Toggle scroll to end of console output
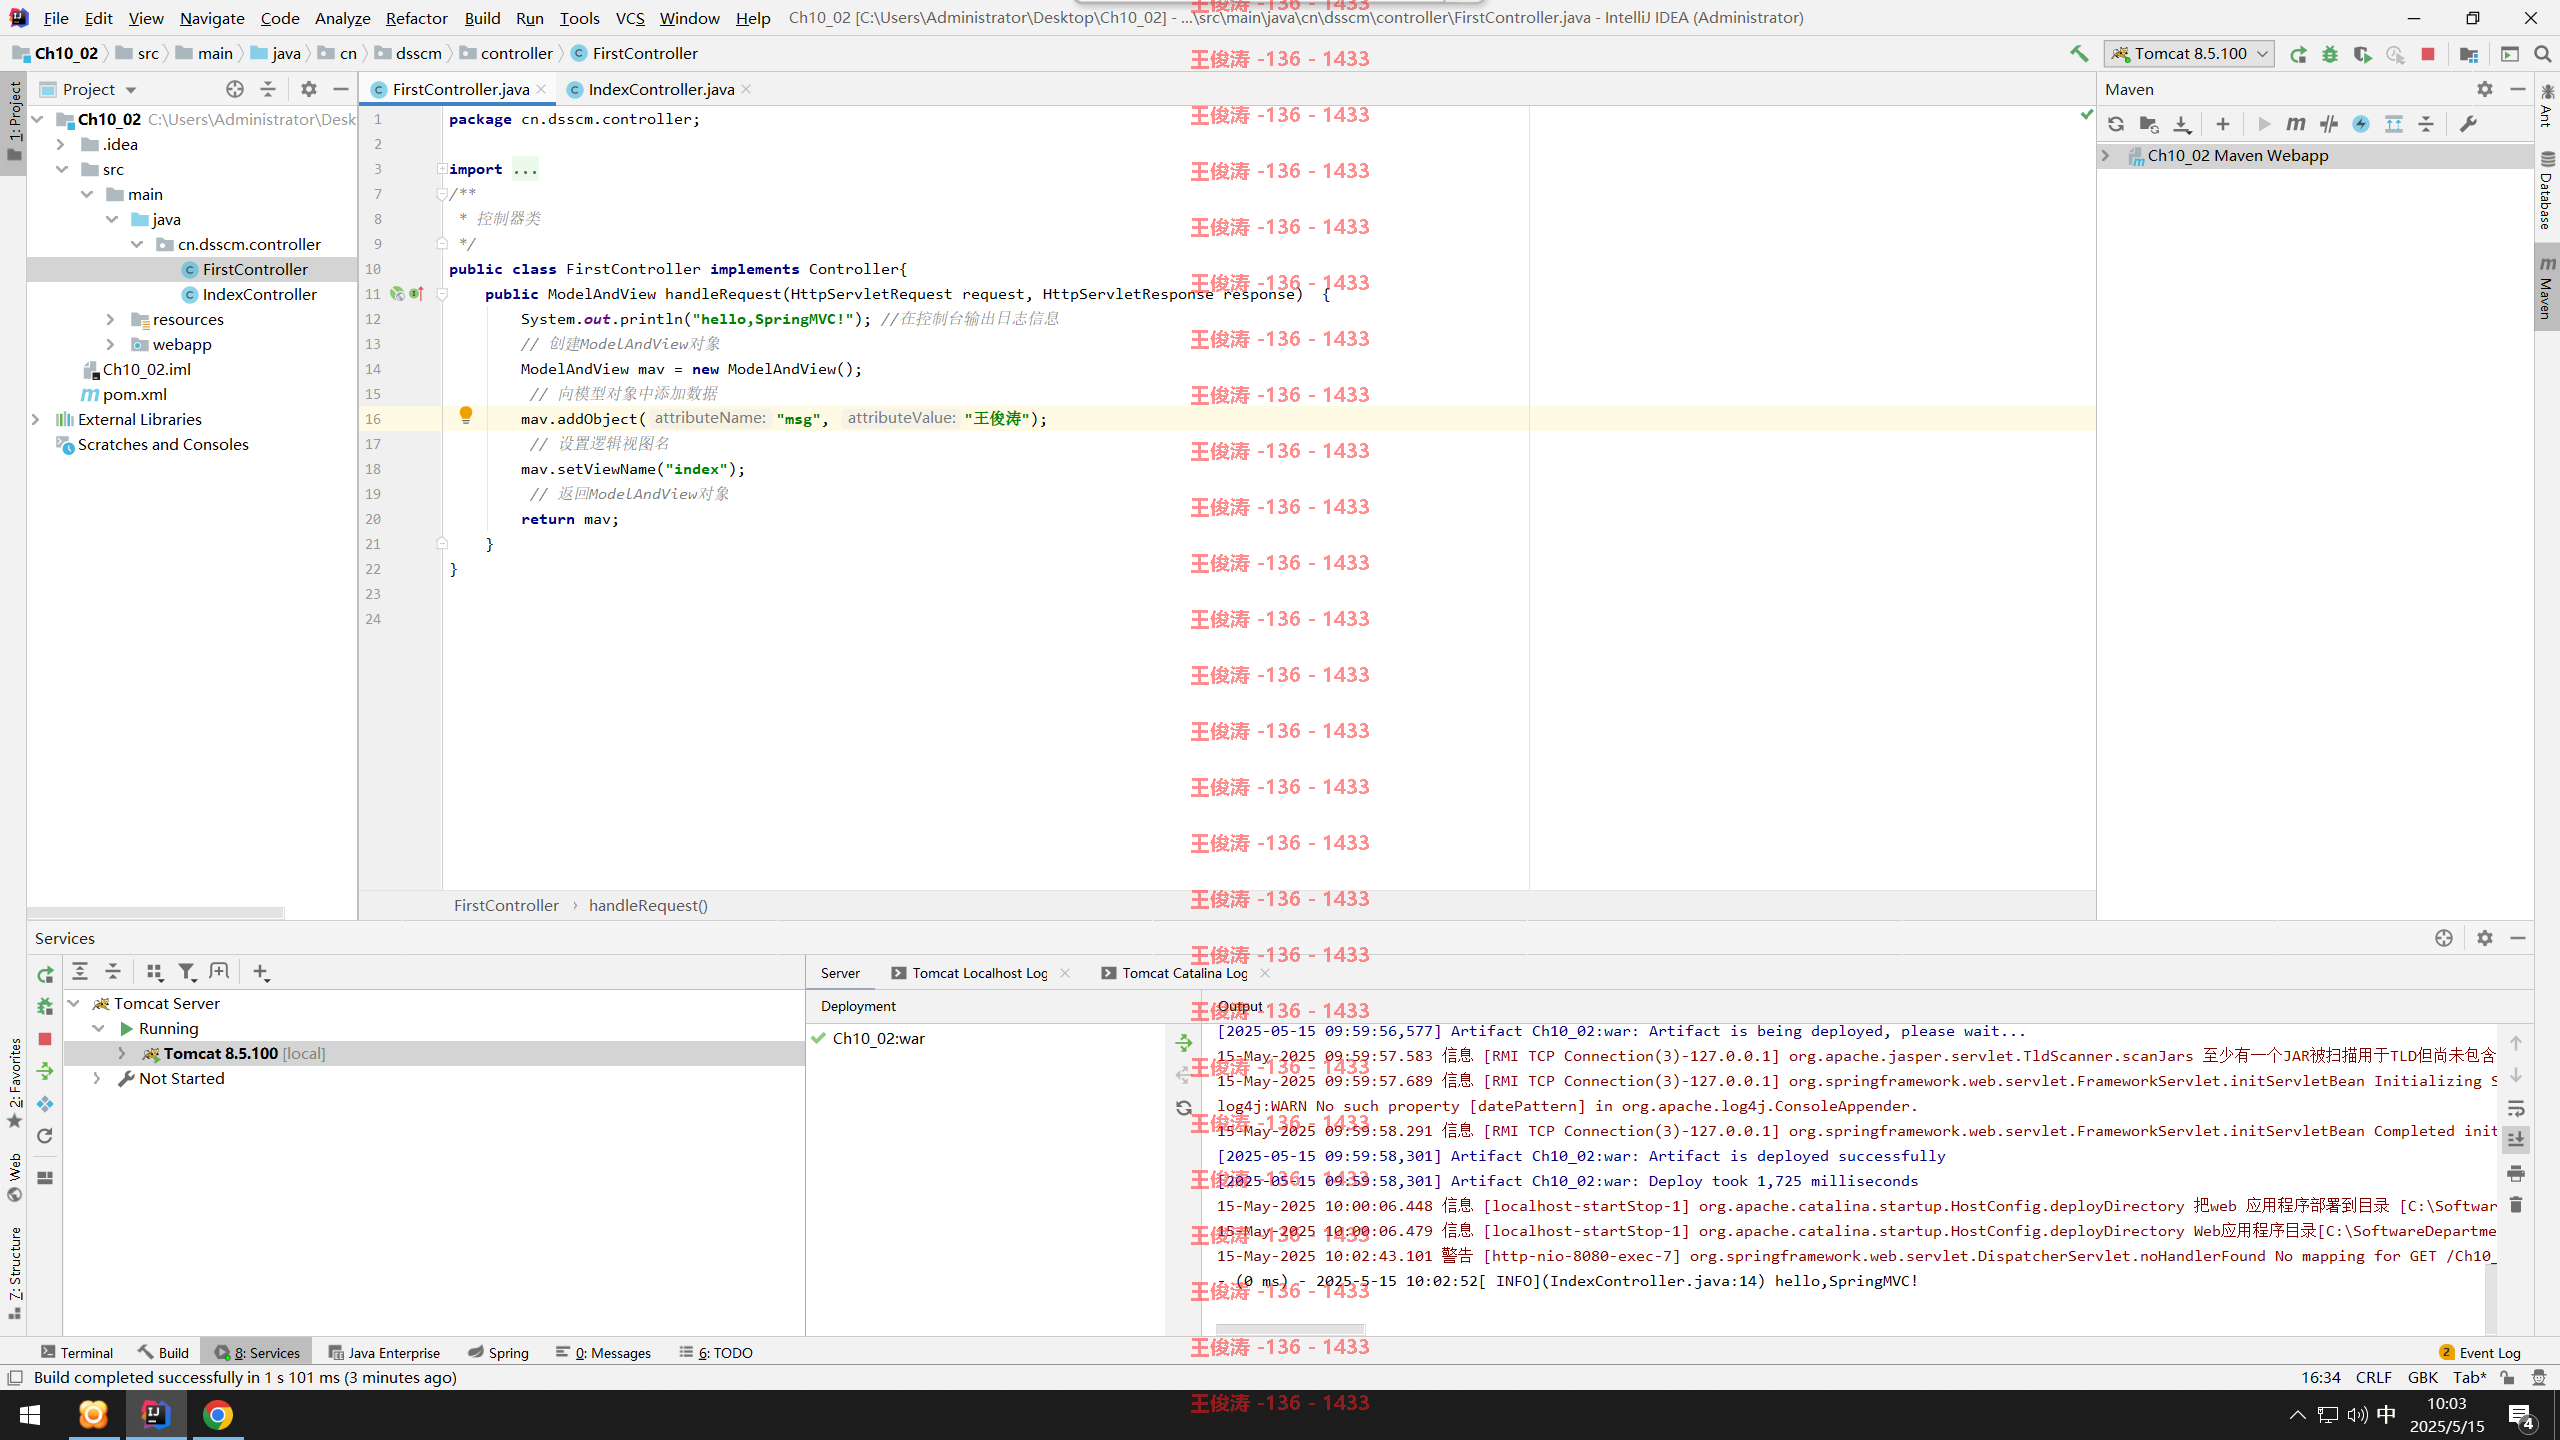This screenshot has height=1440, width=2560. (2516, 1140)
